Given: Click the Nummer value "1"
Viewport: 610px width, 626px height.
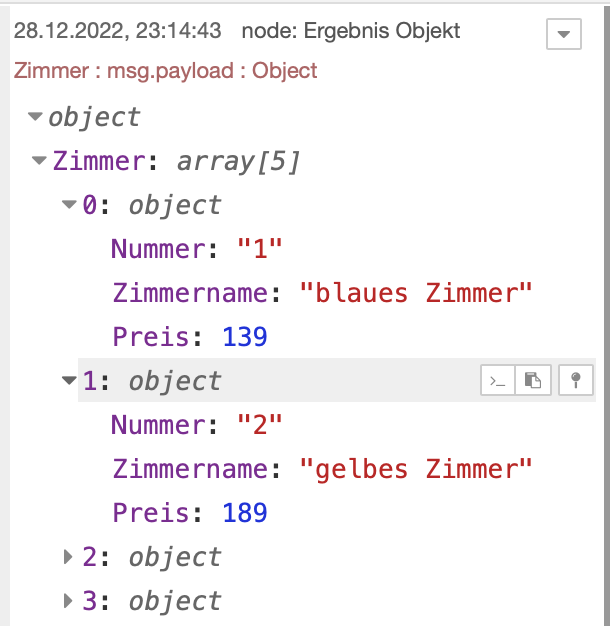Looking at the screenshot, I should coord(260,249).
